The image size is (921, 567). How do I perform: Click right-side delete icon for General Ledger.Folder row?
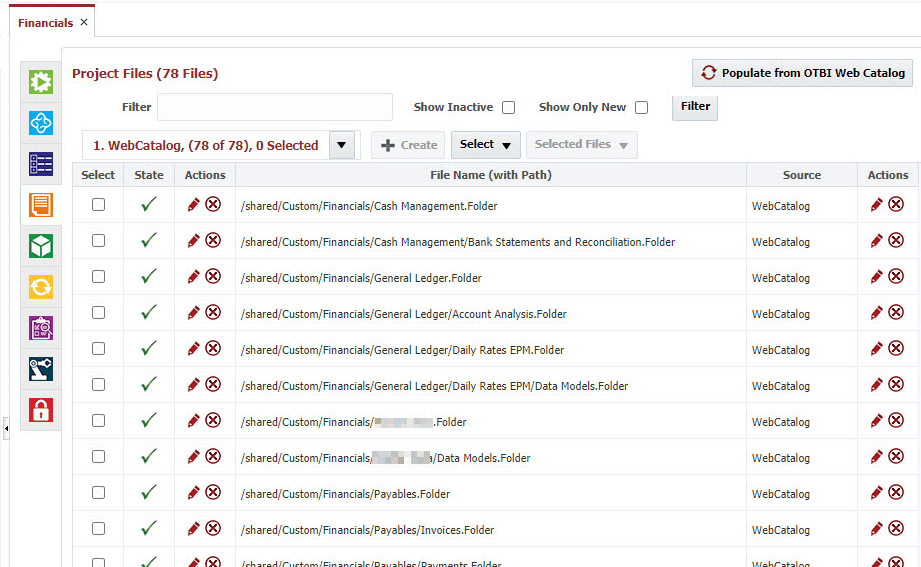[896, 276]
